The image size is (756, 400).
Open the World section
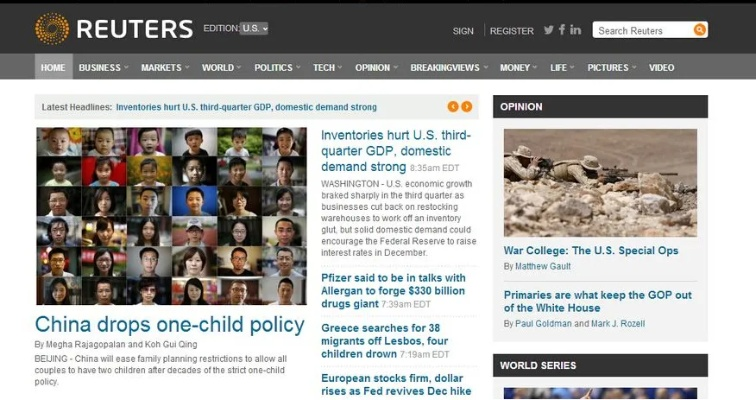(x=217, y=68)
